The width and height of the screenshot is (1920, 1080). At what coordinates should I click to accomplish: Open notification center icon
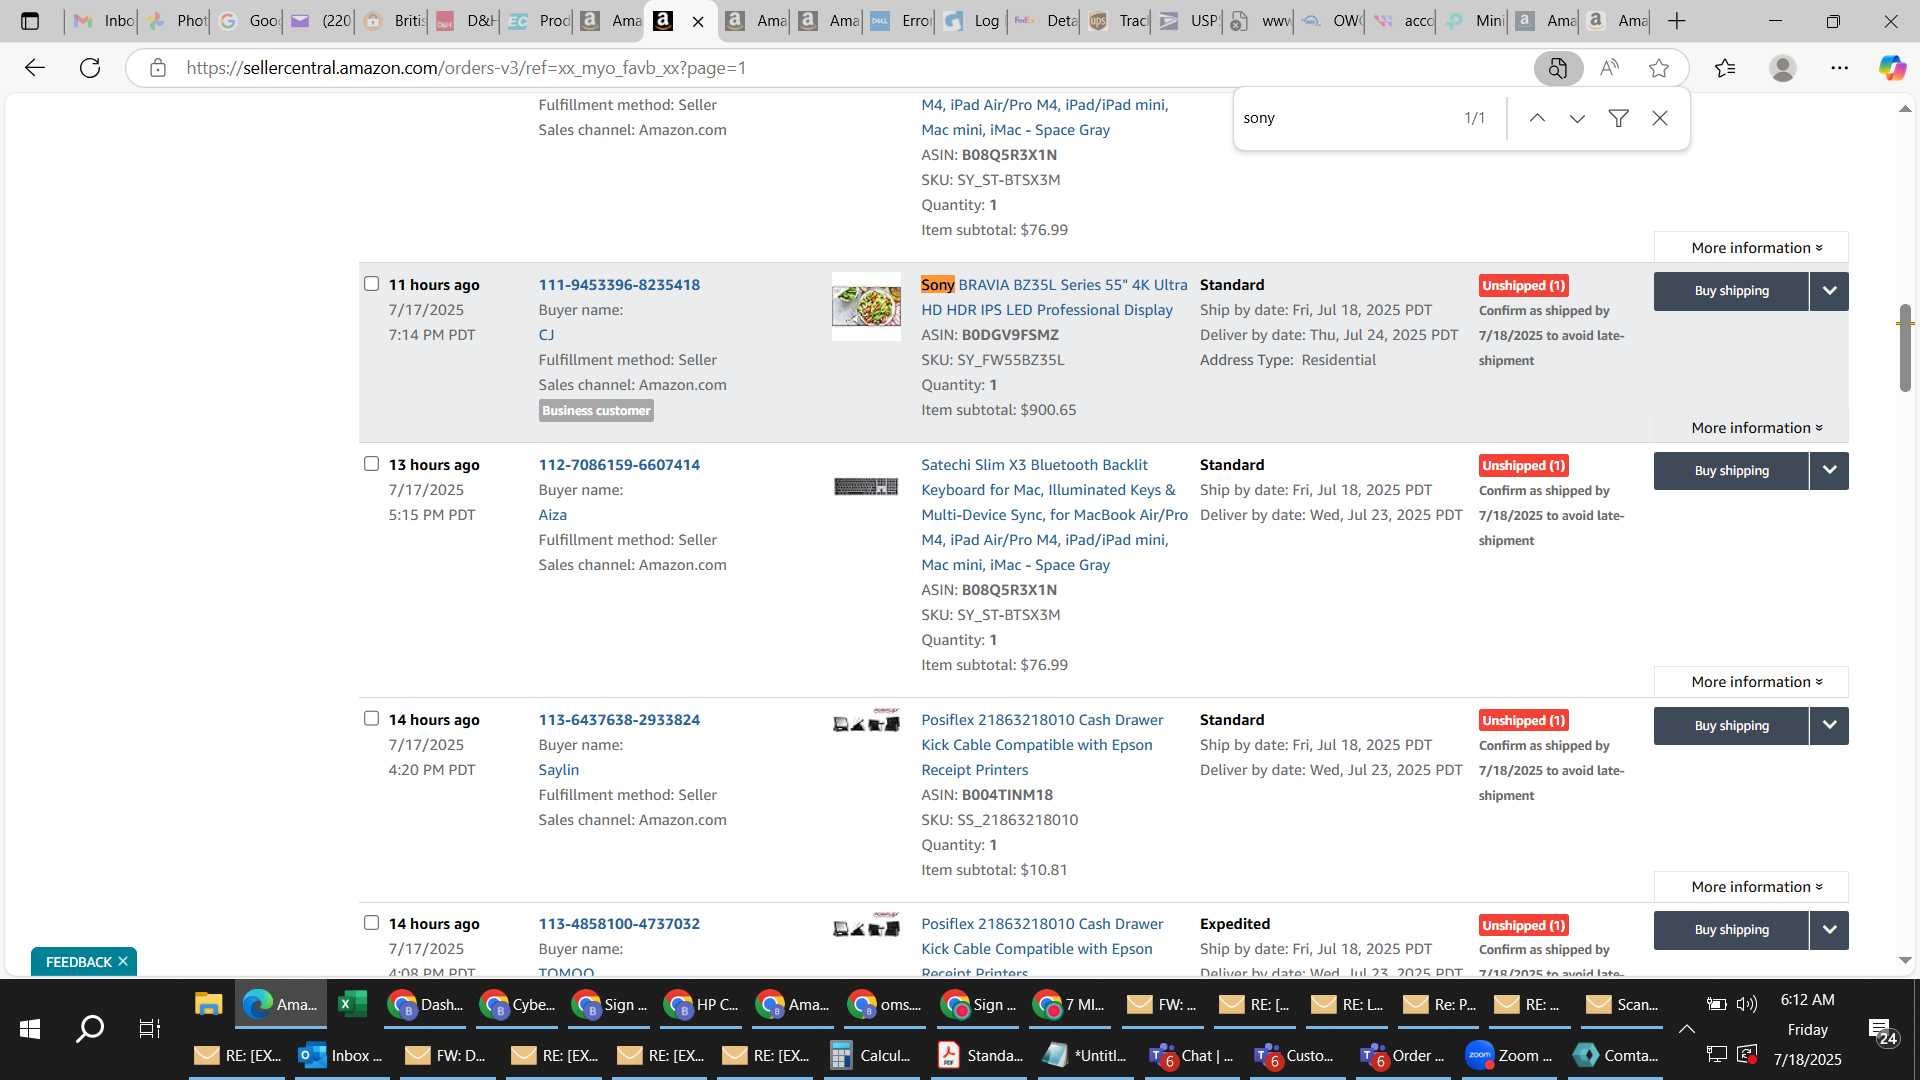[x=1883, y=1031]
